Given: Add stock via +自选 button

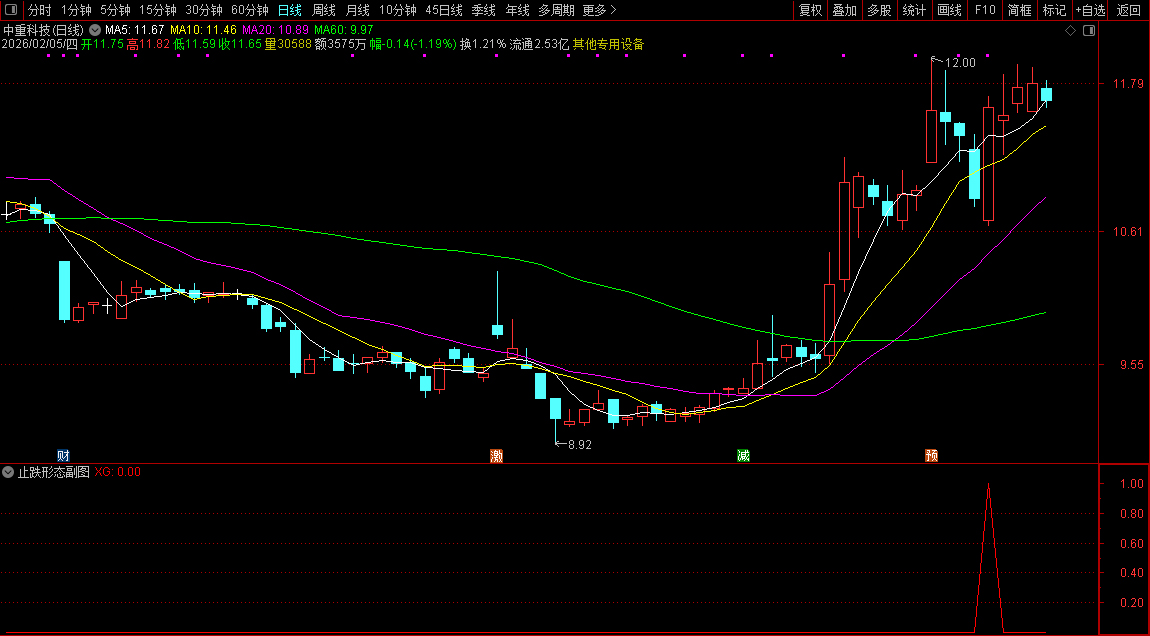Looking at the screenshot, I should click(x=1090, y=10).
